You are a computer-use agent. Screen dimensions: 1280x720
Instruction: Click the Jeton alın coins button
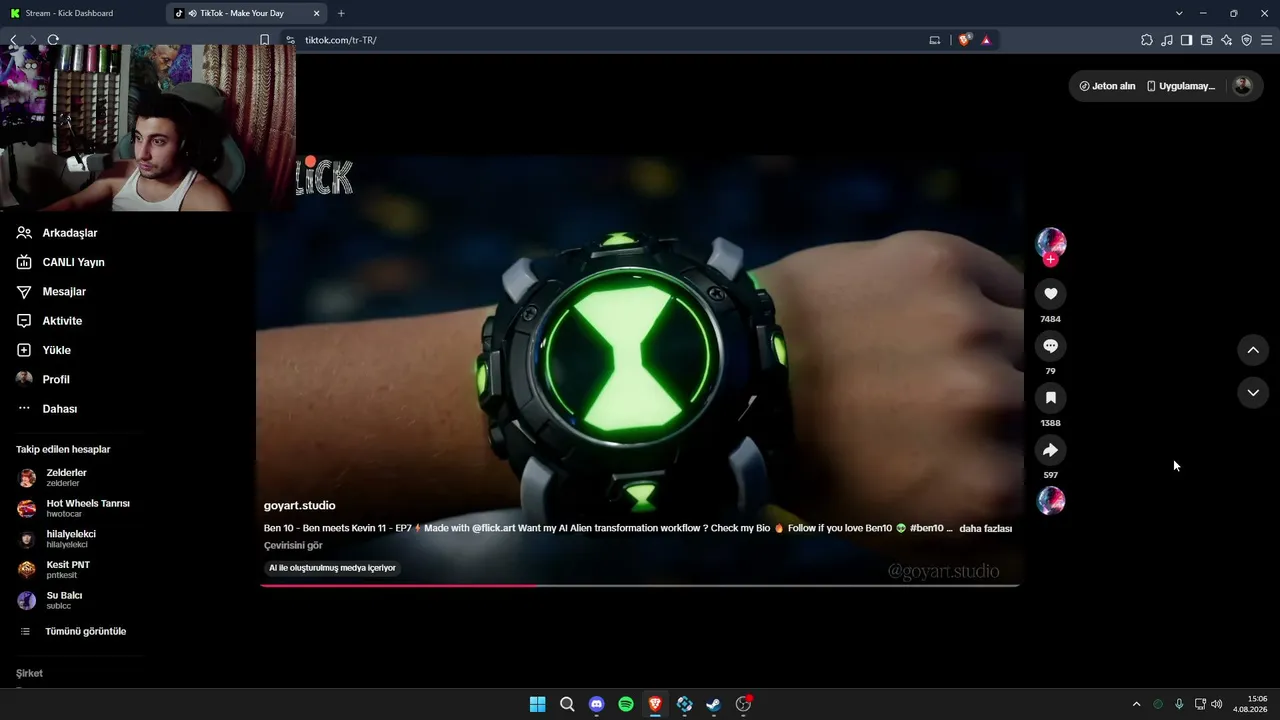tap(1107, 86)
